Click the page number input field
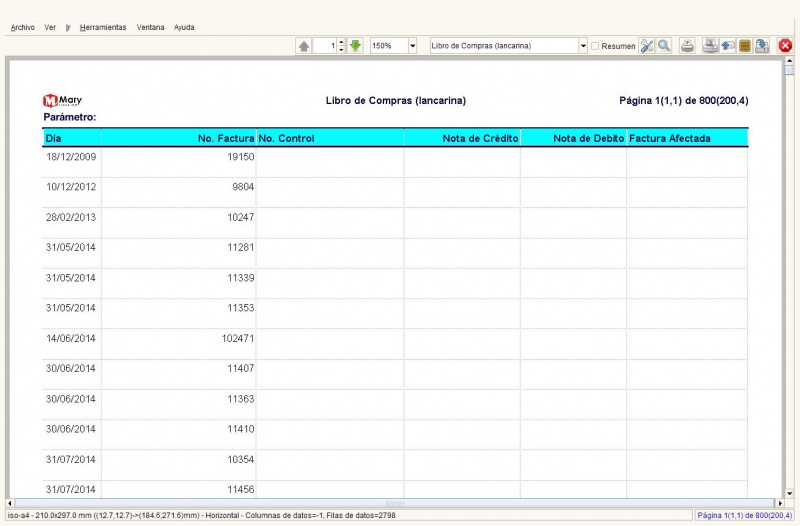Viewport: 800px width, 526px height. pos(325,46)
